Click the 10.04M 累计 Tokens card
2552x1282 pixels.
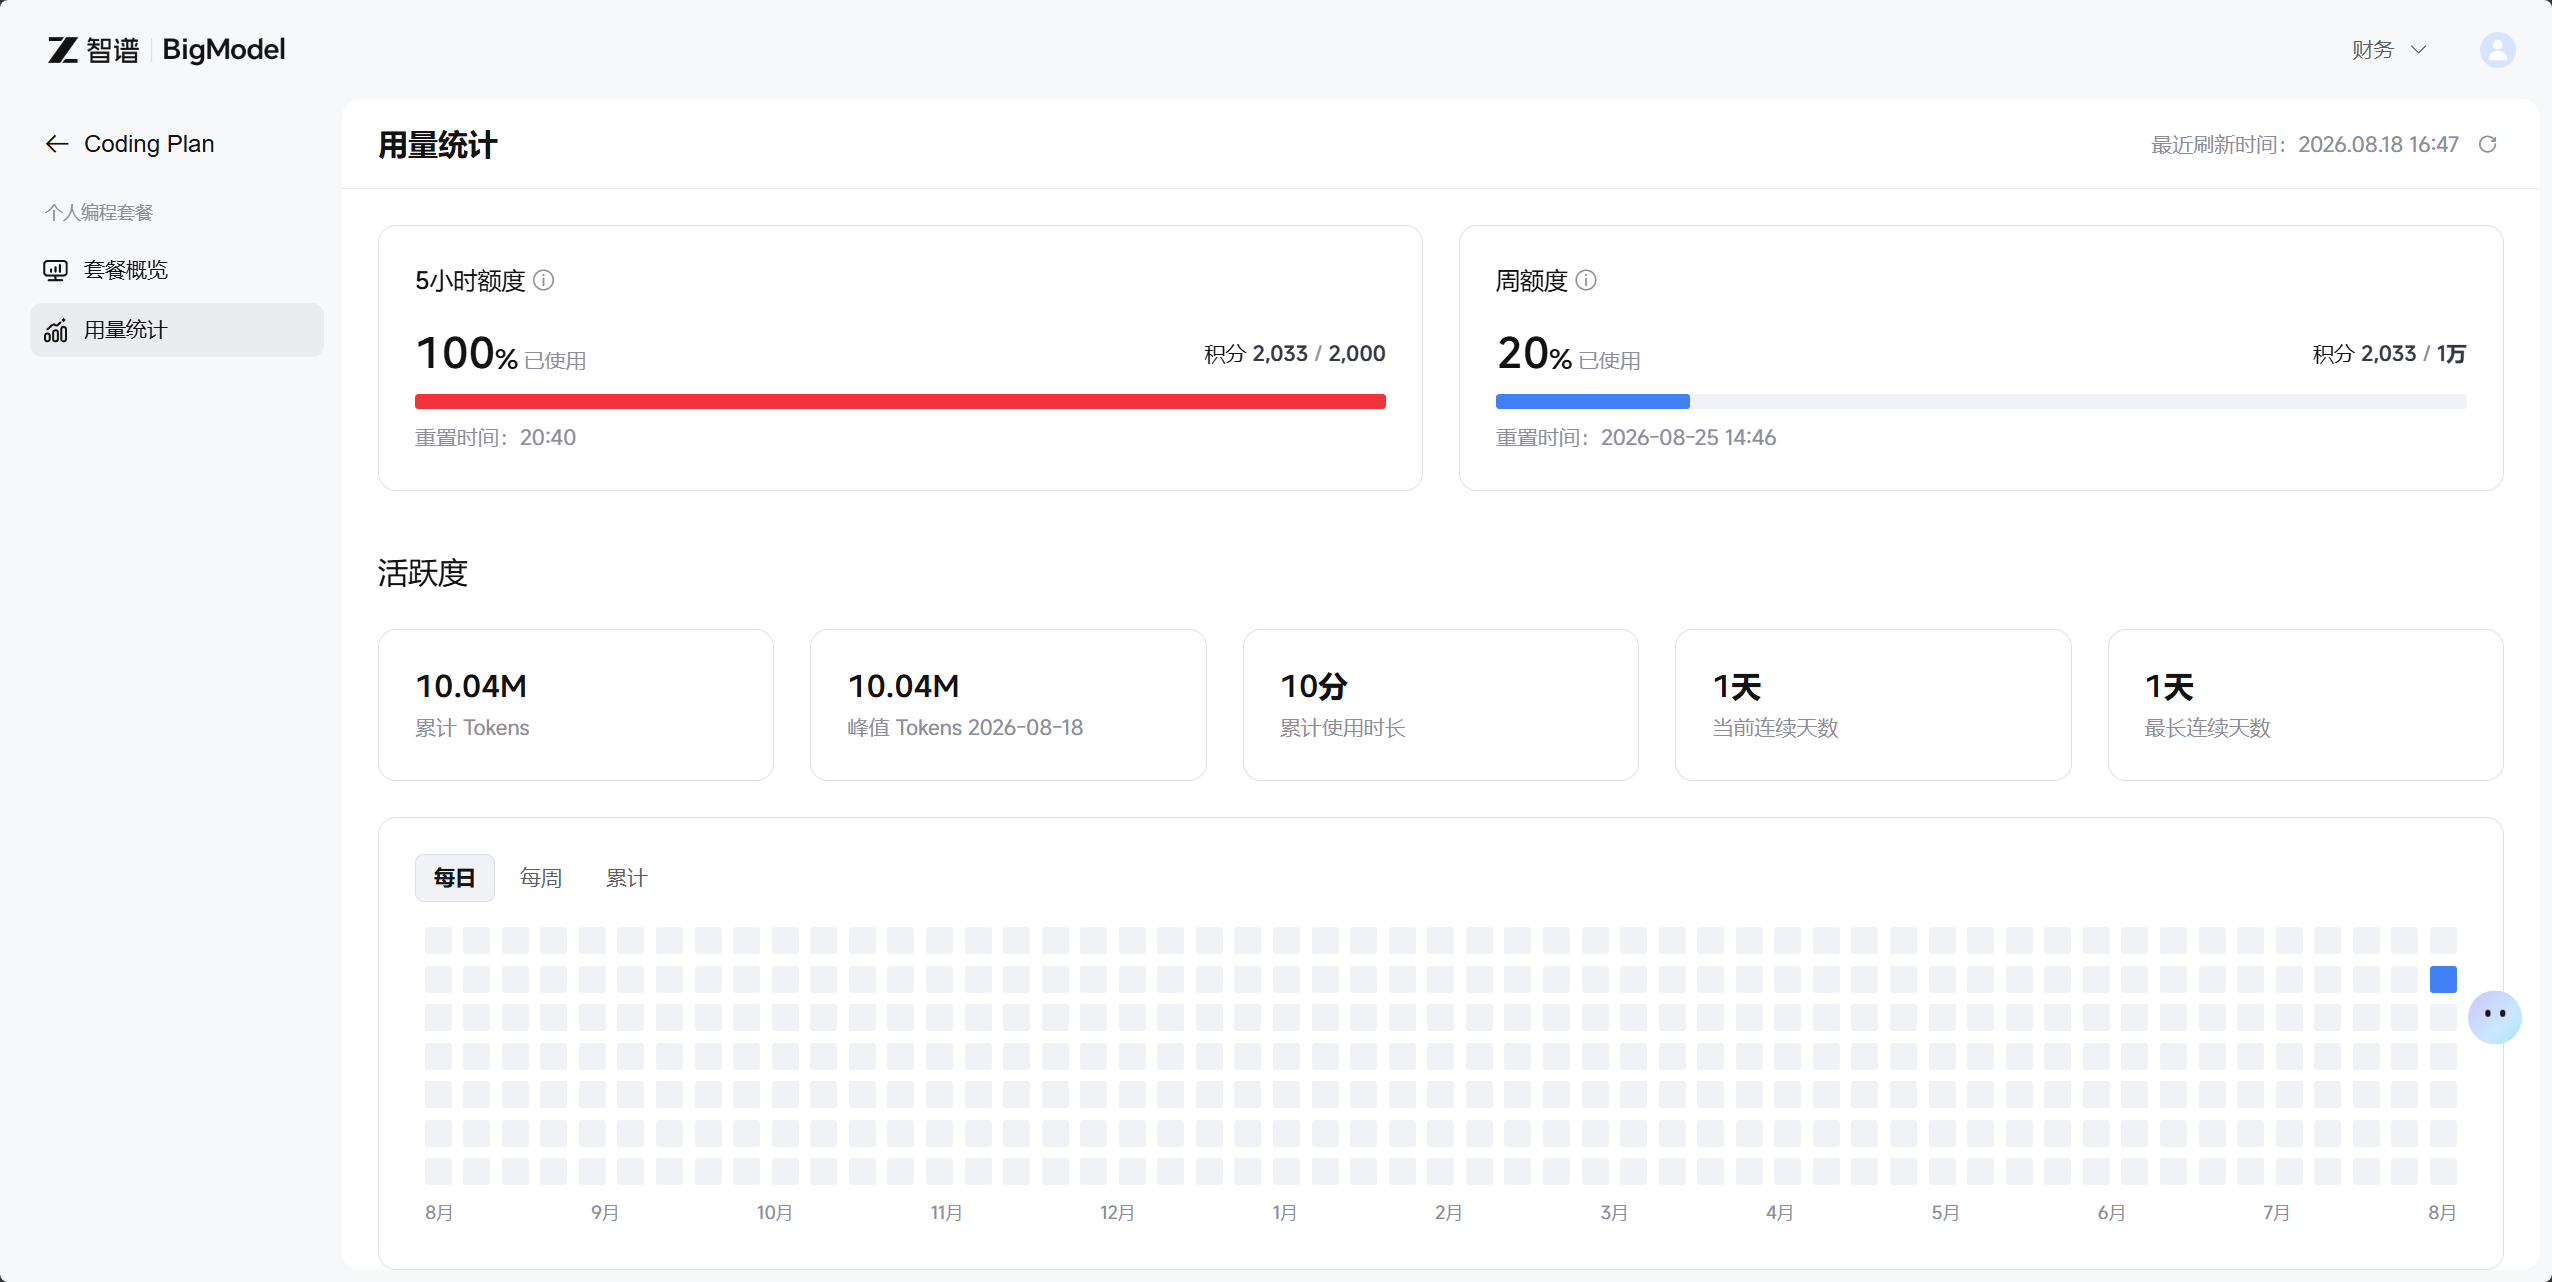coord(576,705)
